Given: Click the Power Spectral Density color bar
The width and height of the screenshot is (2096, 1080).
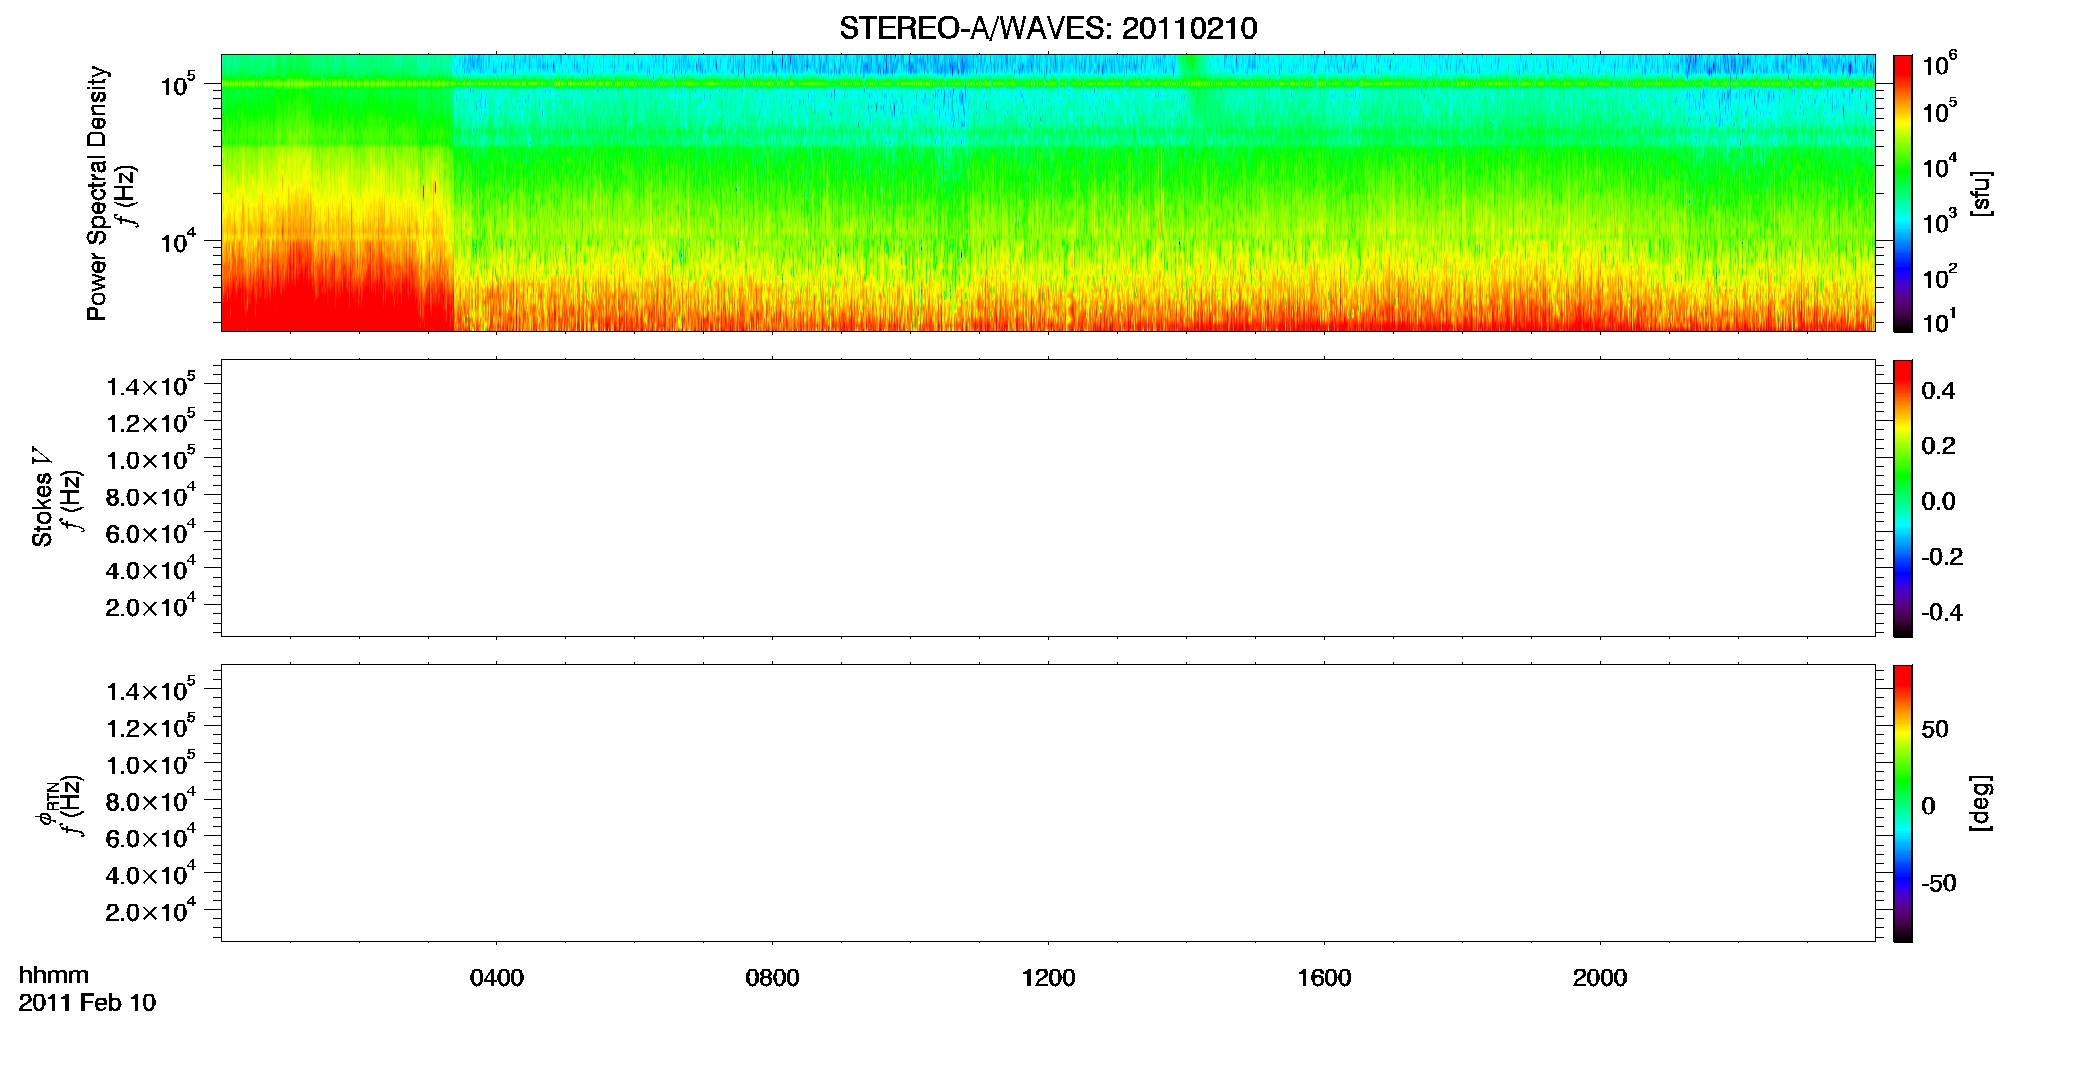Looking at the screenshot, I should [x=1903, y=193].
